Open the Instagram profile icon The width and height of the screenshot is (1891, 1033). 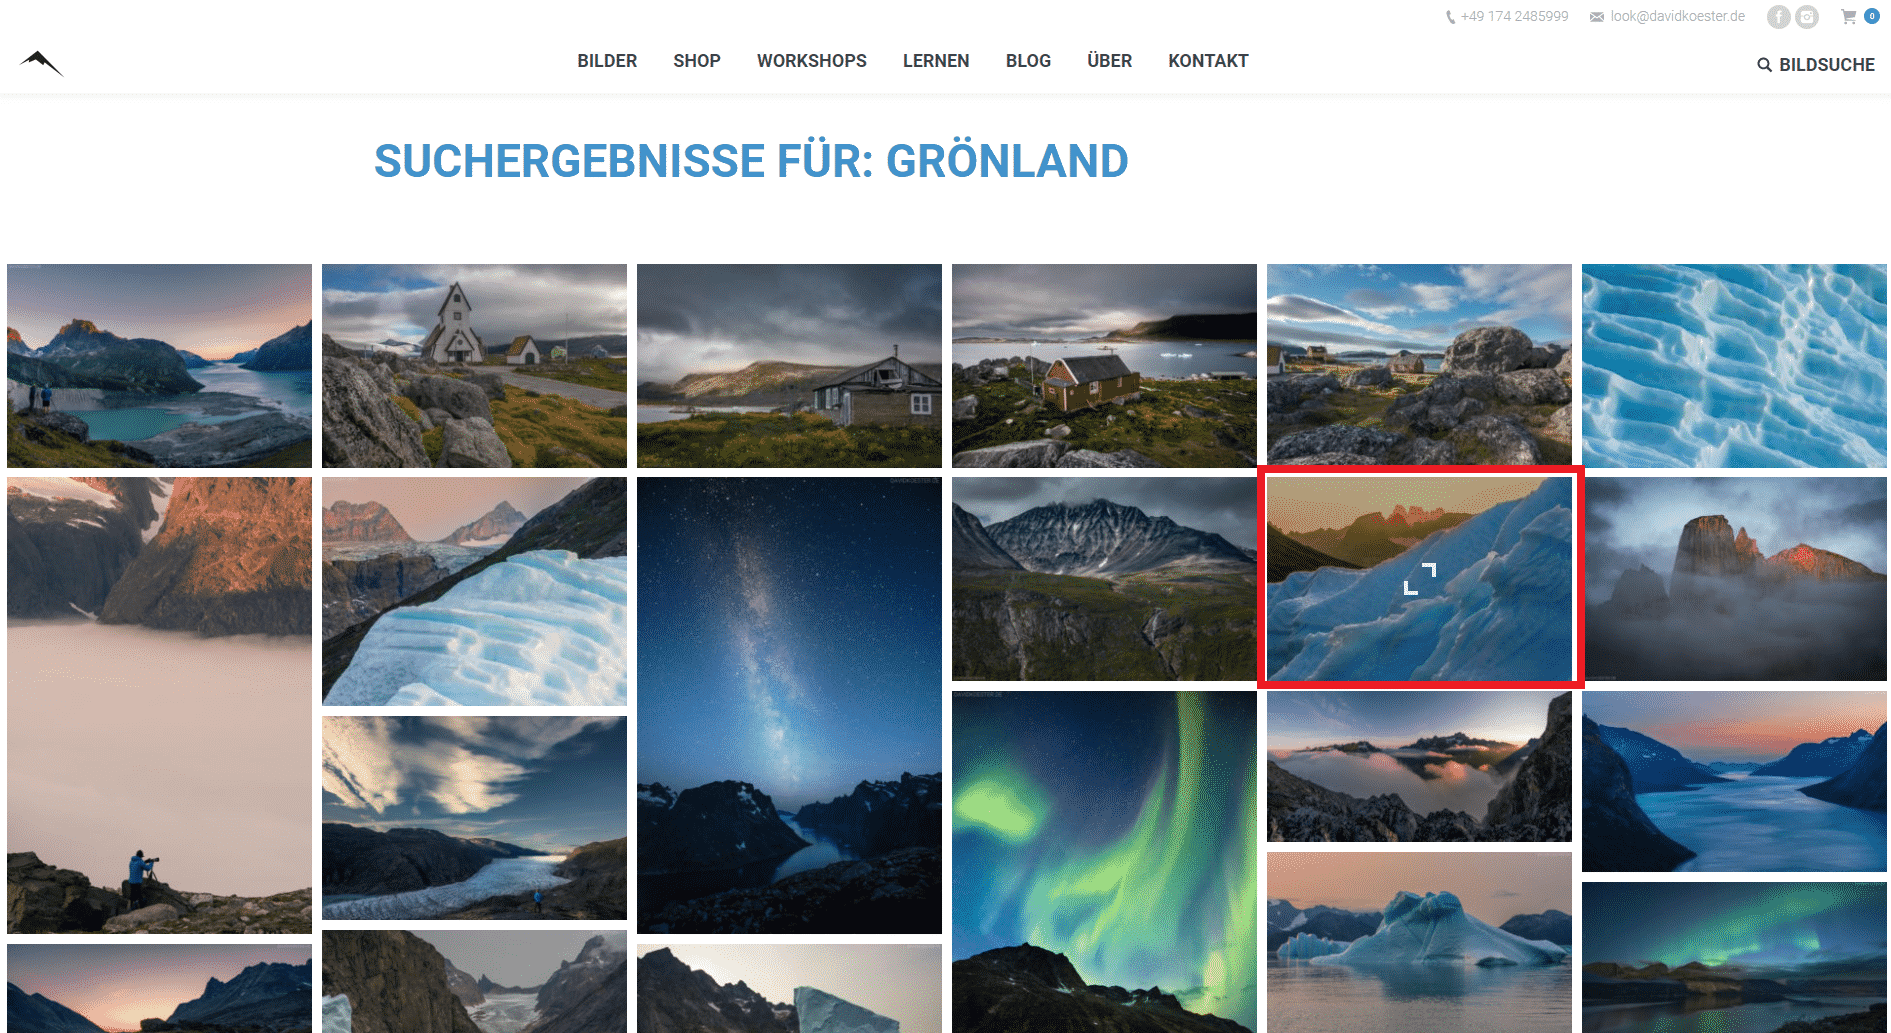1806,17
